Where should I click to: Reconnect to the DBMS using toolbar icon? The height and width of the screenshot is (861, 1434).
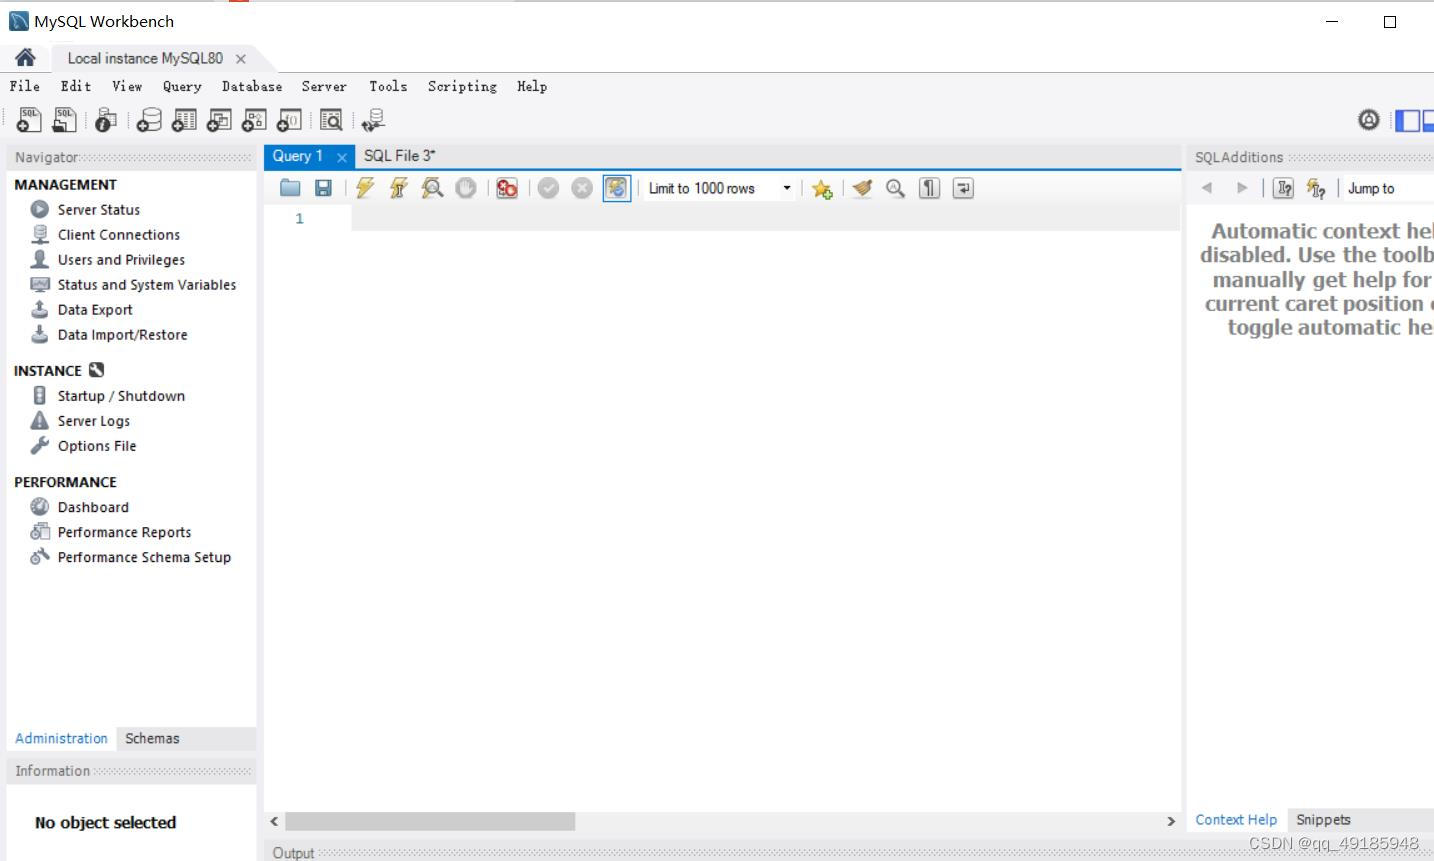tap(371, 119)
